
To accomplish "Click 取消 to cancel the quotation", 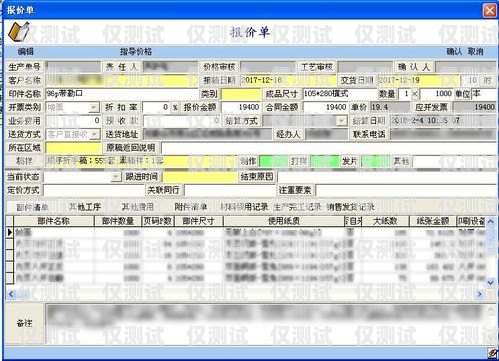I will coord(476,52).
